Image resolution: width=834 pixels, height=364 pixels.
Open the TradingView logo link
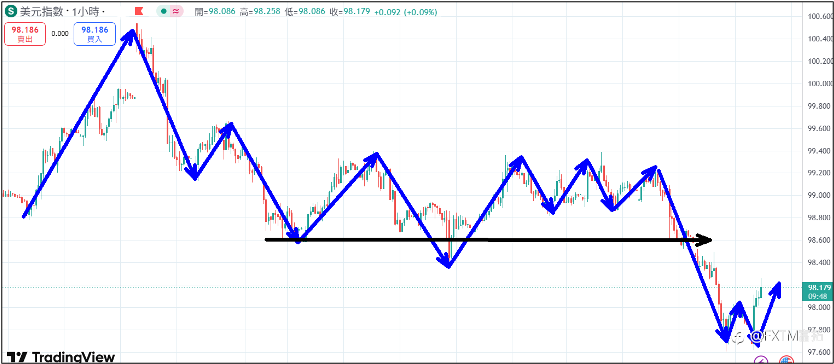(61, 357)
